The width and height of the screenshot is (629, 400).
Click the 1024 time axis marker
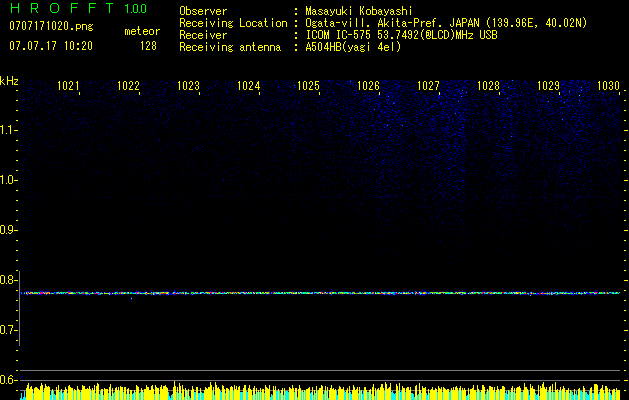[x=248, y=85]
